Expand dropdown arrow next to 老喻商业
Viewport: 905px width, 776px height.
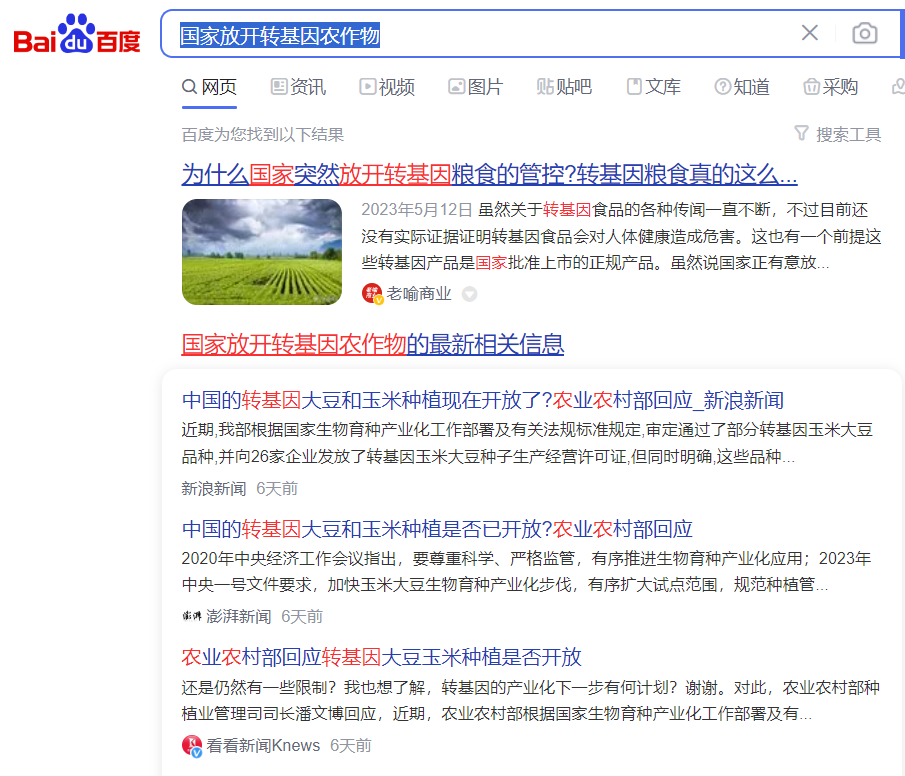coord(470,294)
